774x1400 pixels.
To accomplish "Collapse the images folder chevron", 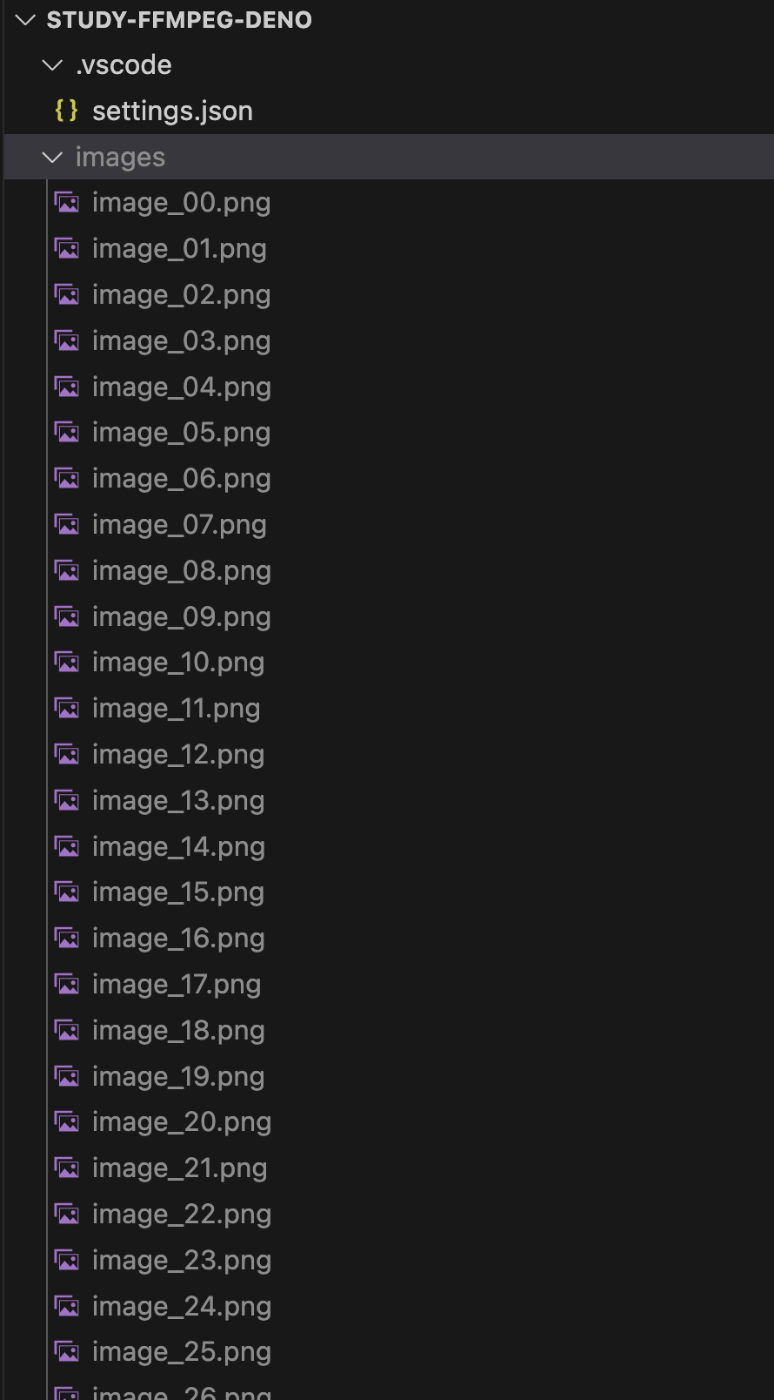I will [52, 157].
